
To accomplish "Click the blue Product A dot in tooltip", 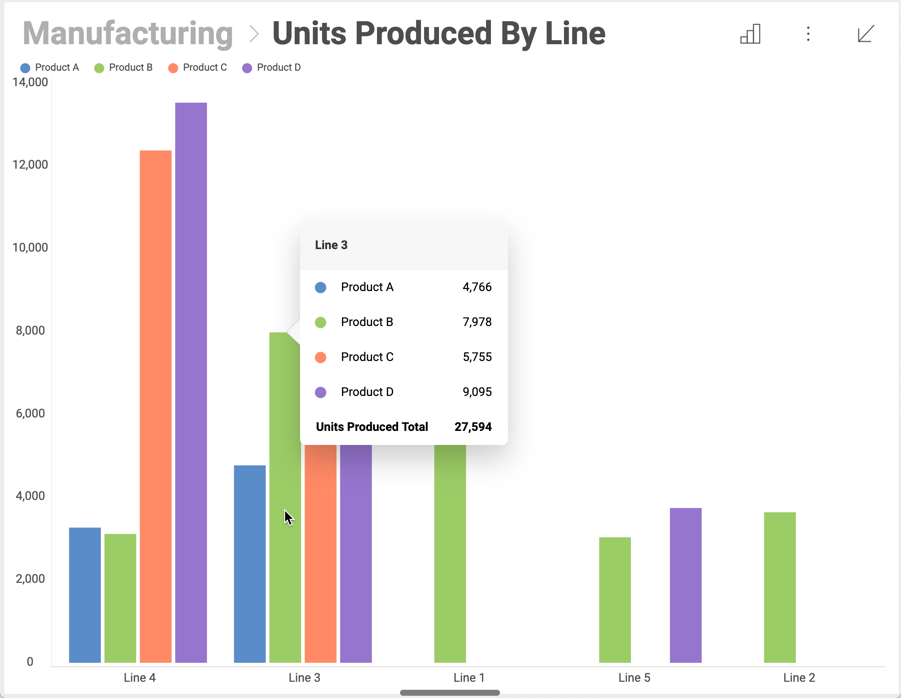I will click(321, 287).
